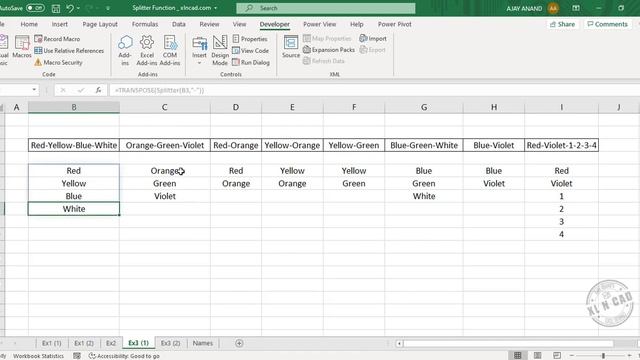Image resolution: width=640 pixels, height=360 pixels.
Task: Click the Cancel formula X icon
Action: coord(63,90)
